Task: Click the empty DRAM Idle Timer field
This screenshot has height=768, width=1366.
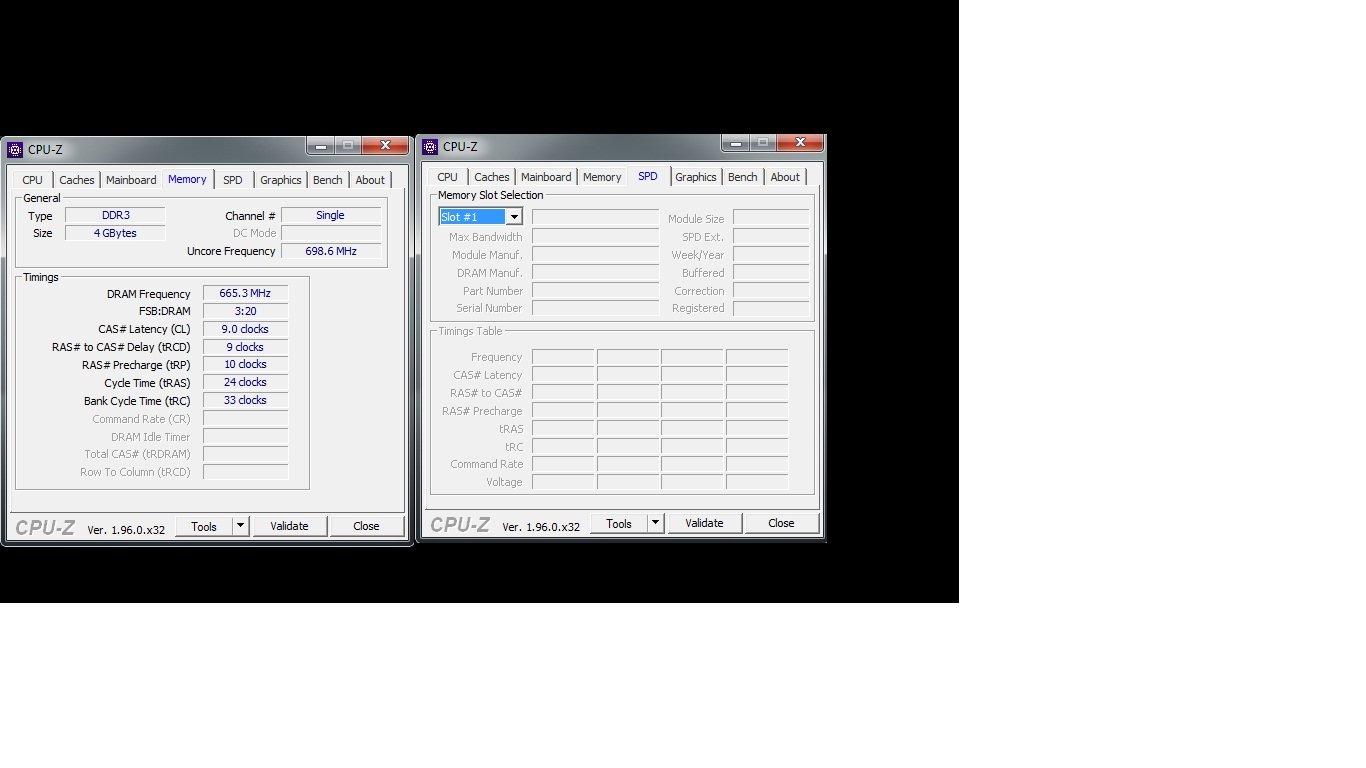Action: tap(246, 436)
